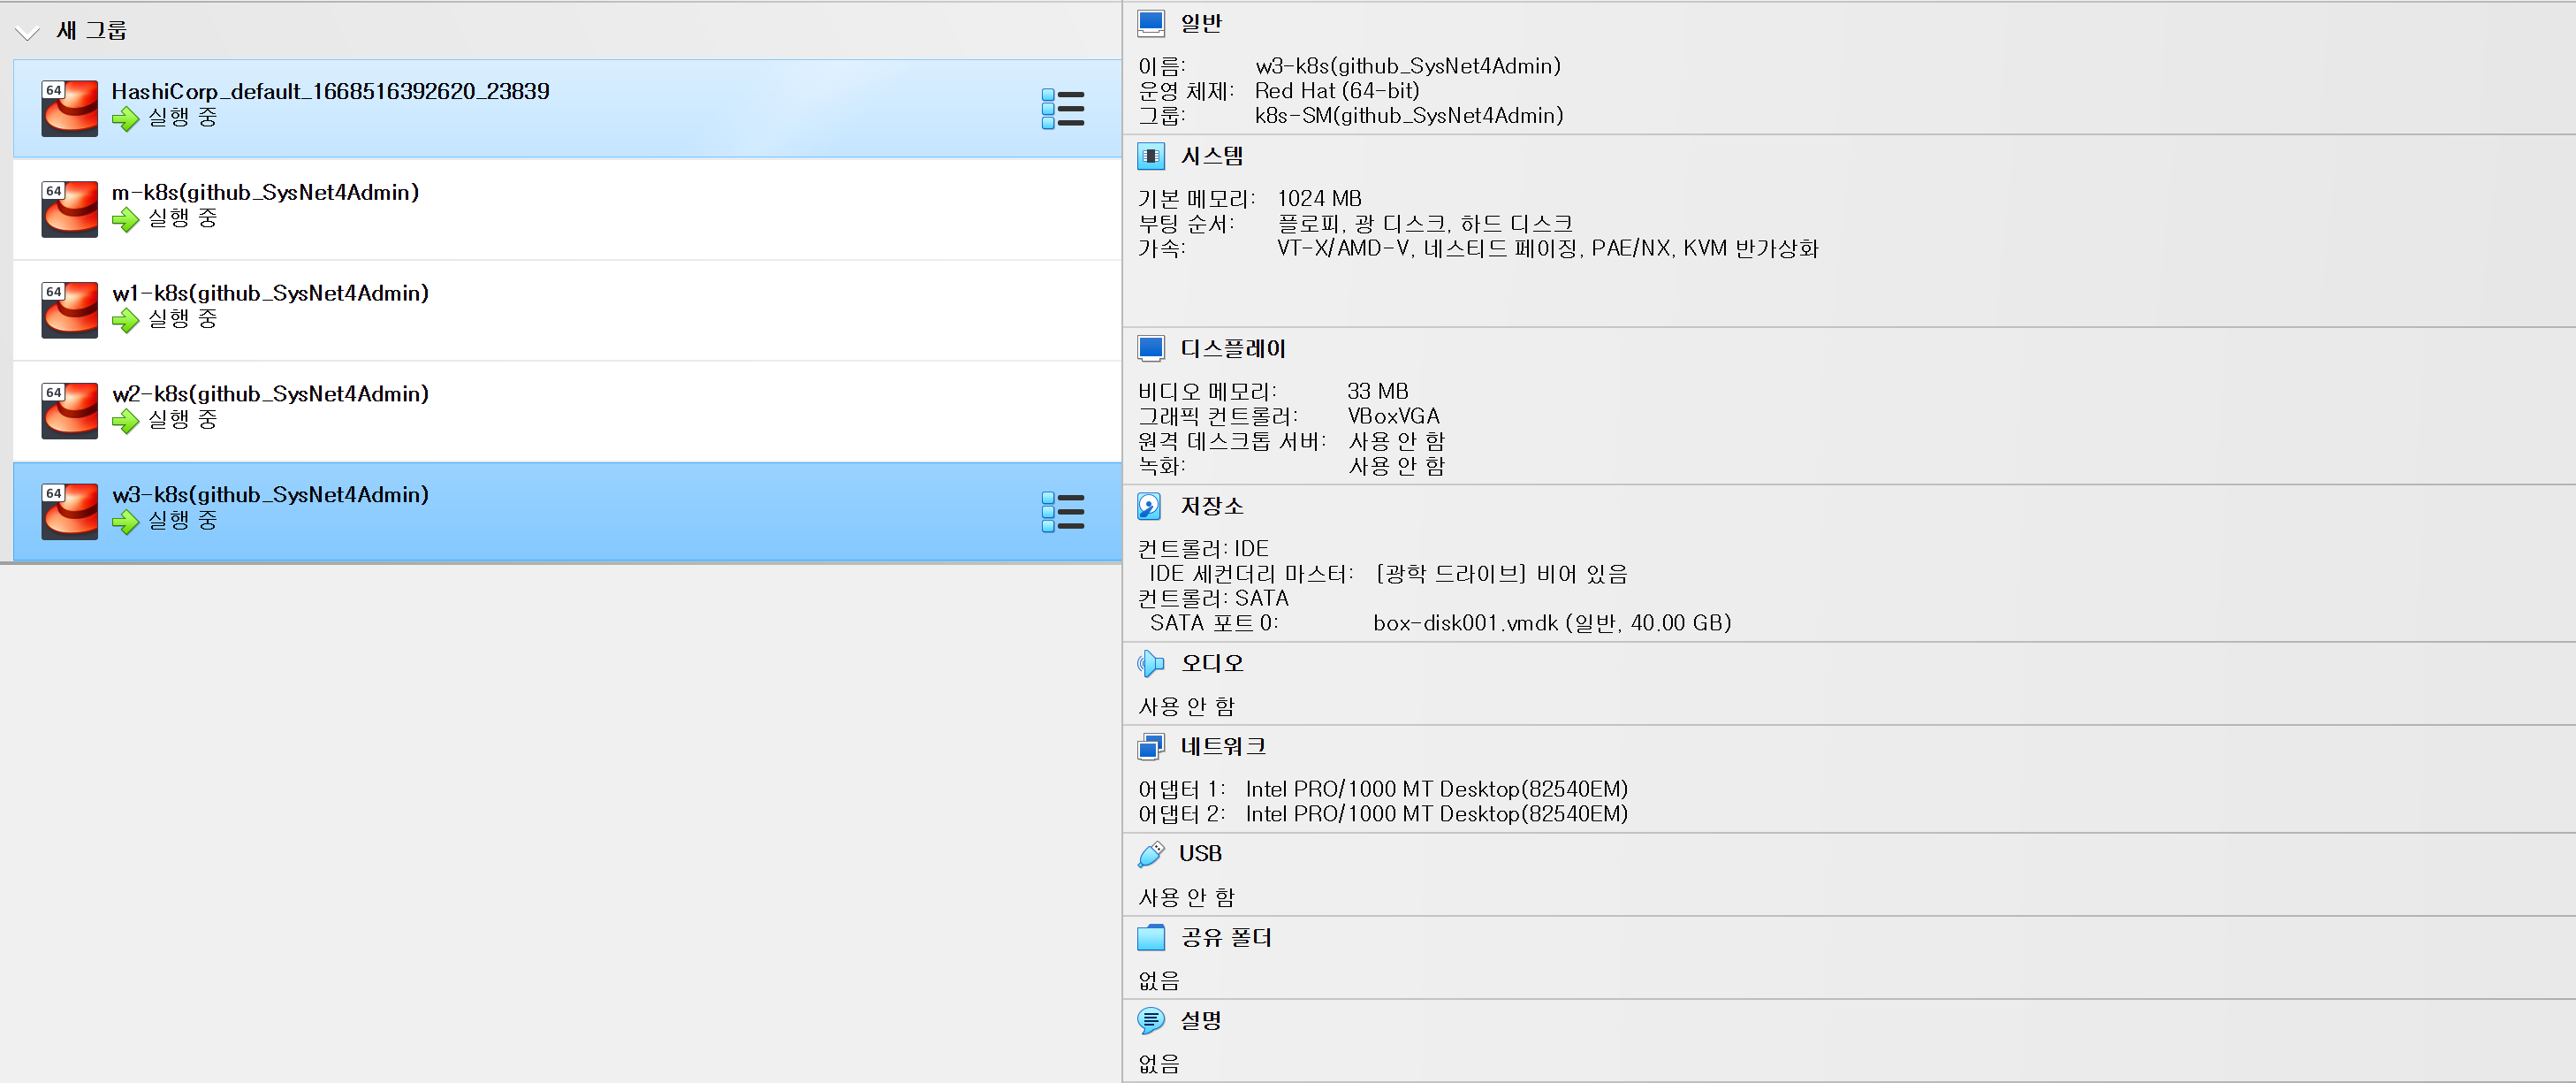
Task: Click the 공유 폴더 section folder icon
Action: [1151, 938]
